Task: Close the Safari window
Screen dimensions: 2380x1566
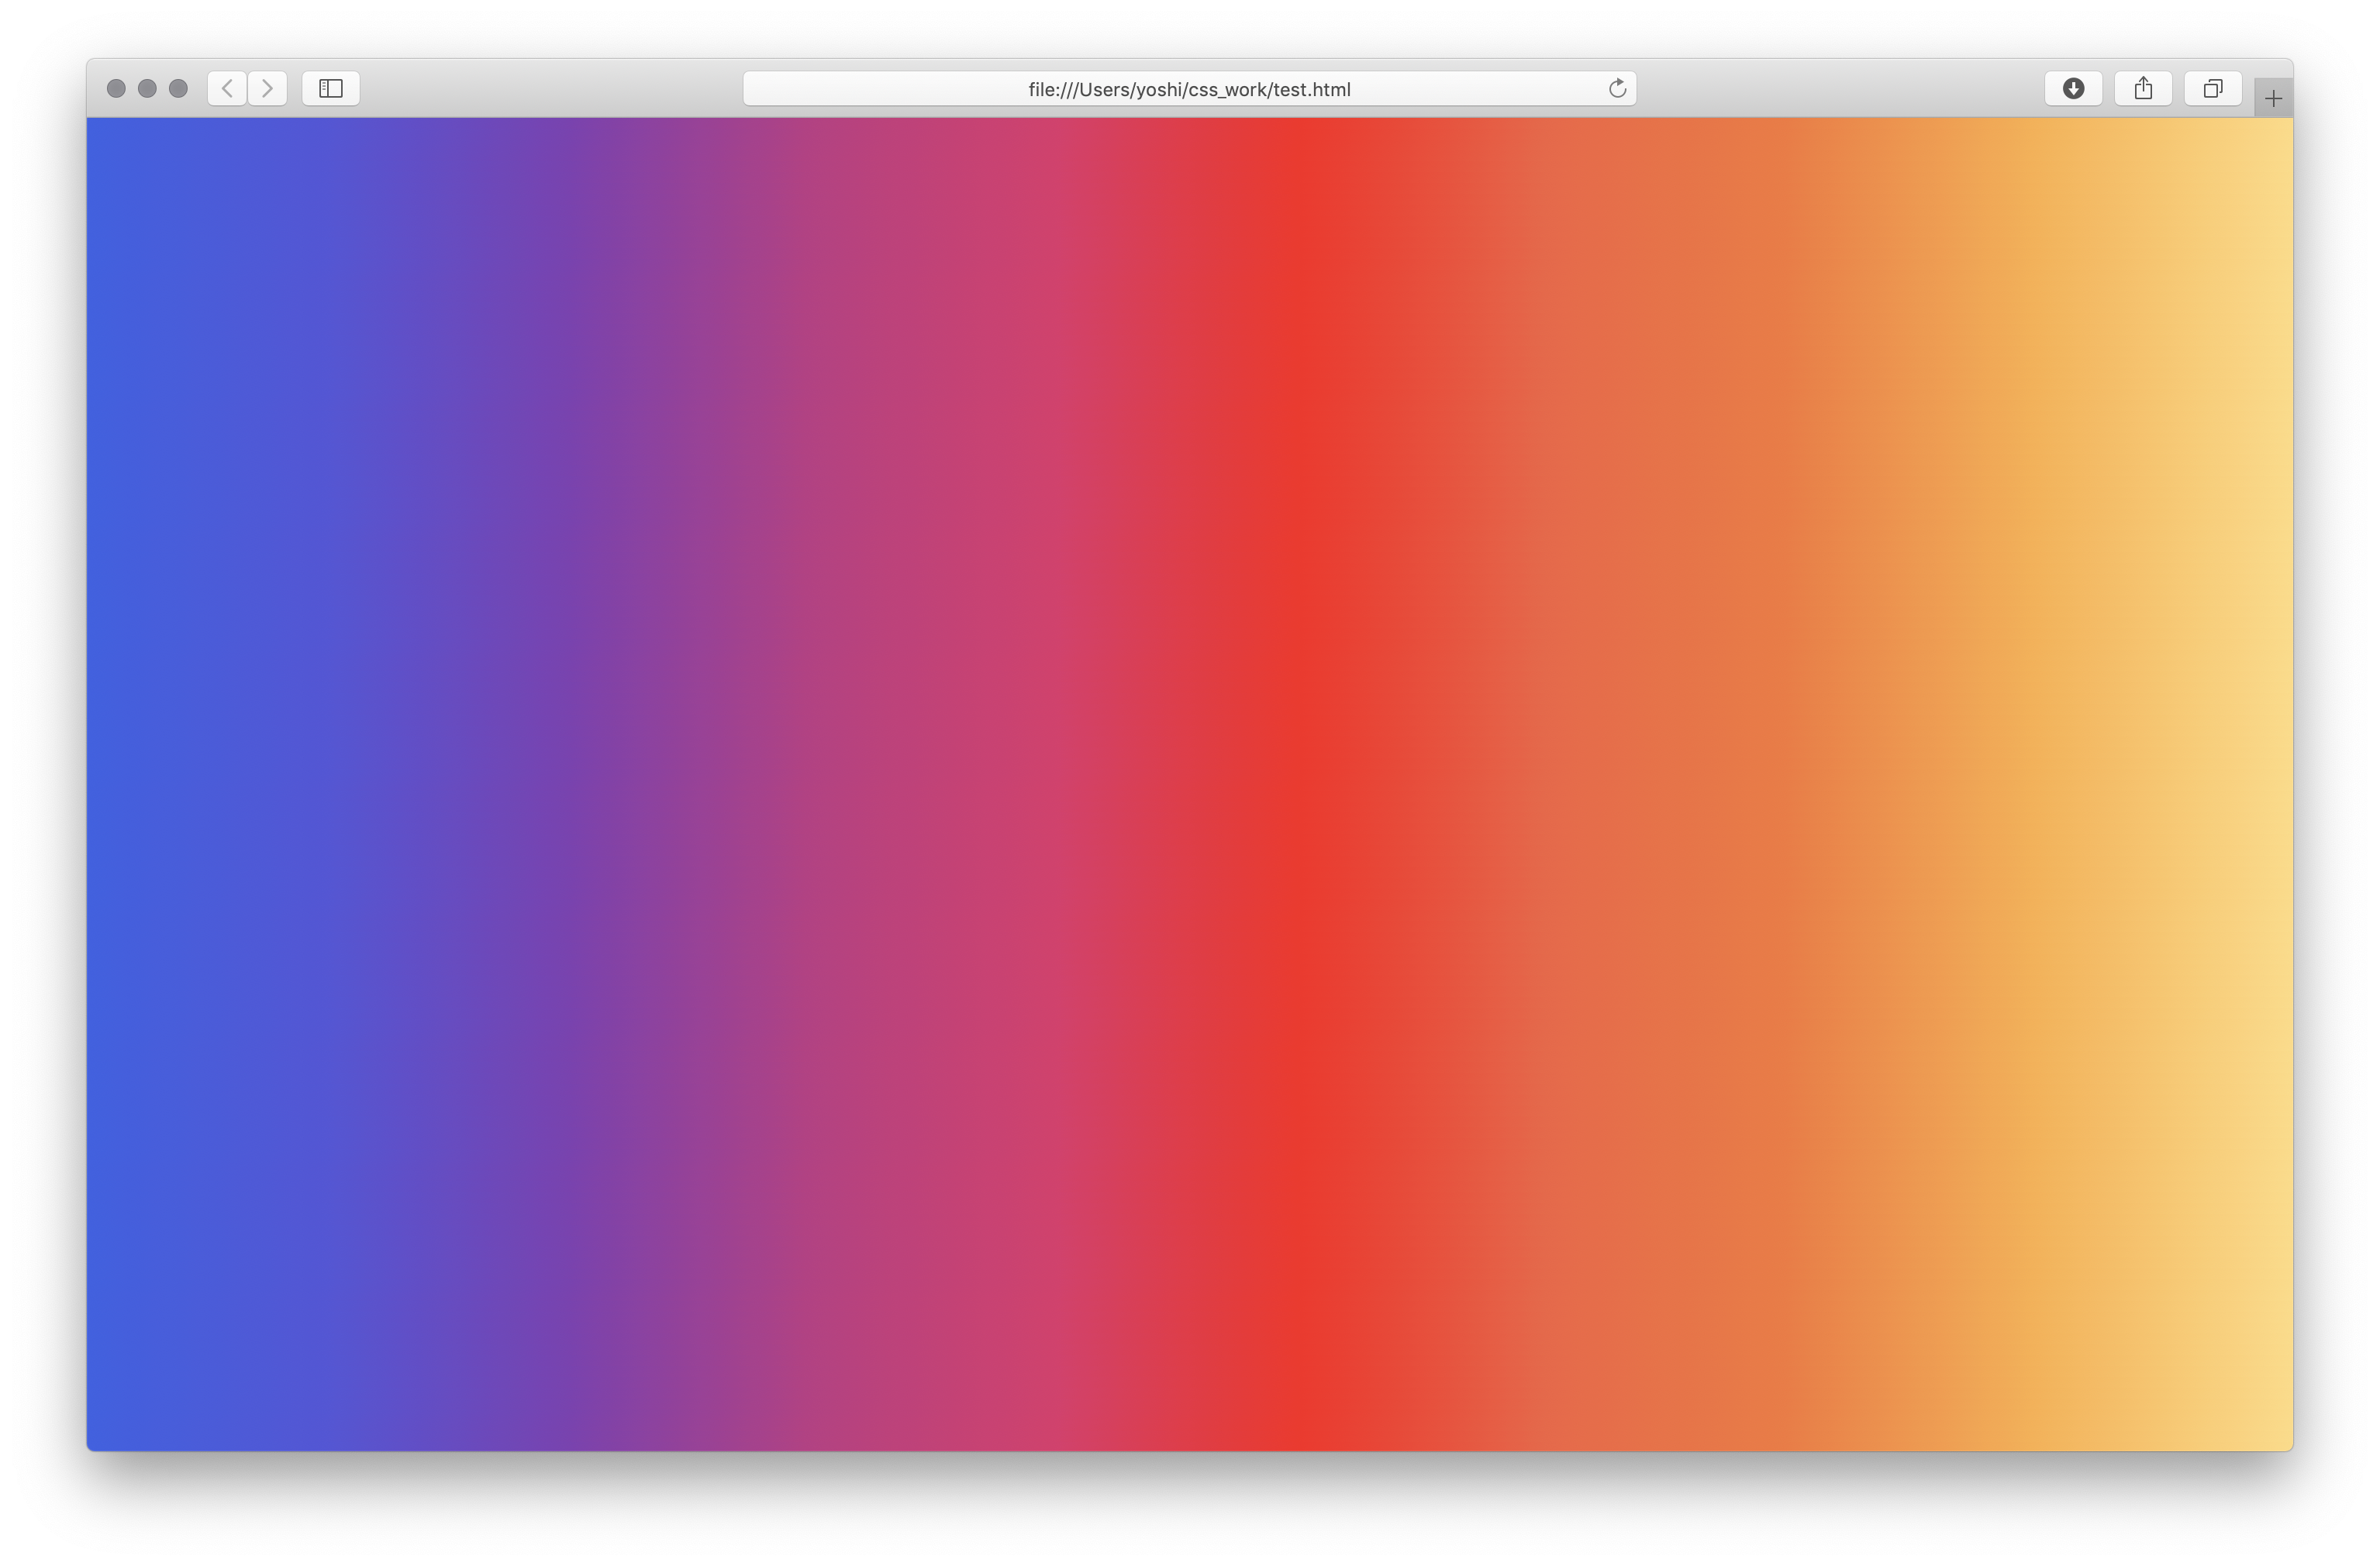Action: tap(116, 89)
